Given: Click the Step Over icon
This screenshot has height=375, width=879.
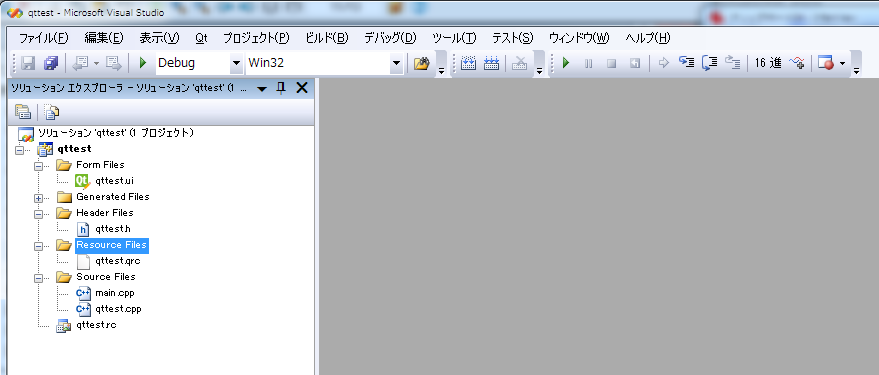Looking at the screenshot, I should coord(710,63).
